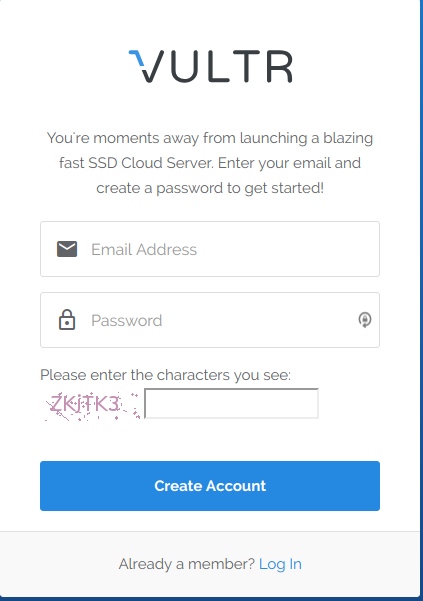Viewport: 423px width, 601px height.
Task: Click the Vultr logo wordmark
Action: click(x=210, y=66)
